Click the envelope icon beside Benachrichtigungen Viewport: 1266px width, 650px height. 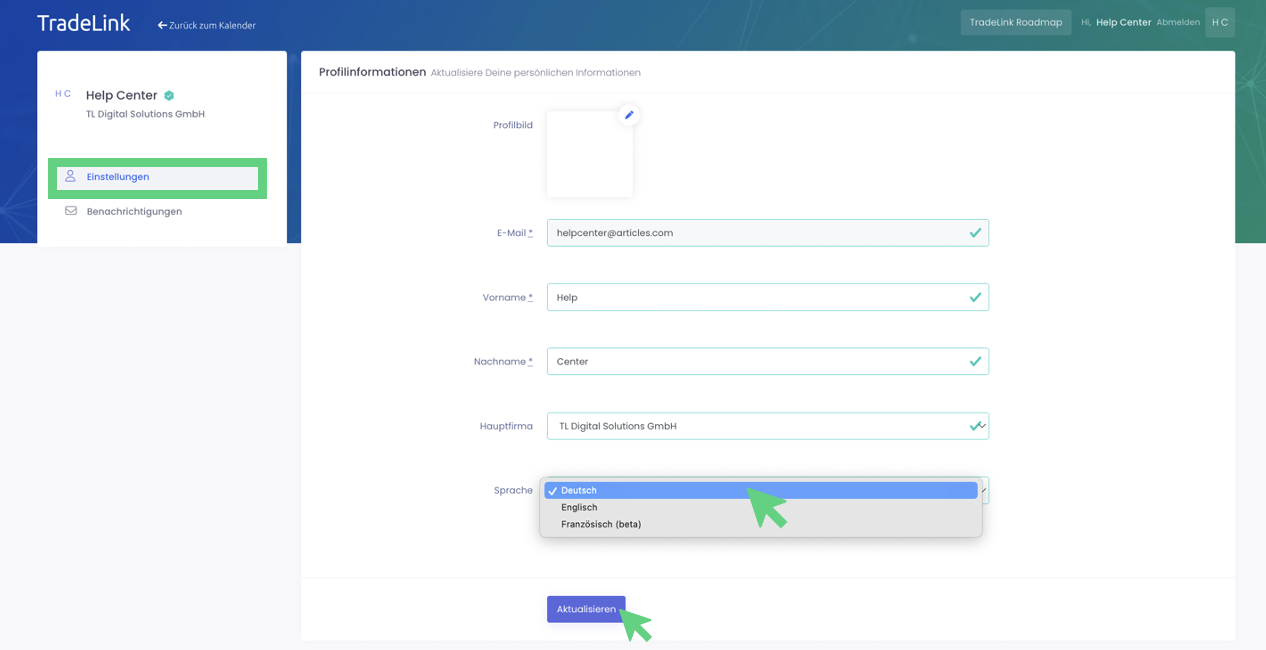point(71,211)
